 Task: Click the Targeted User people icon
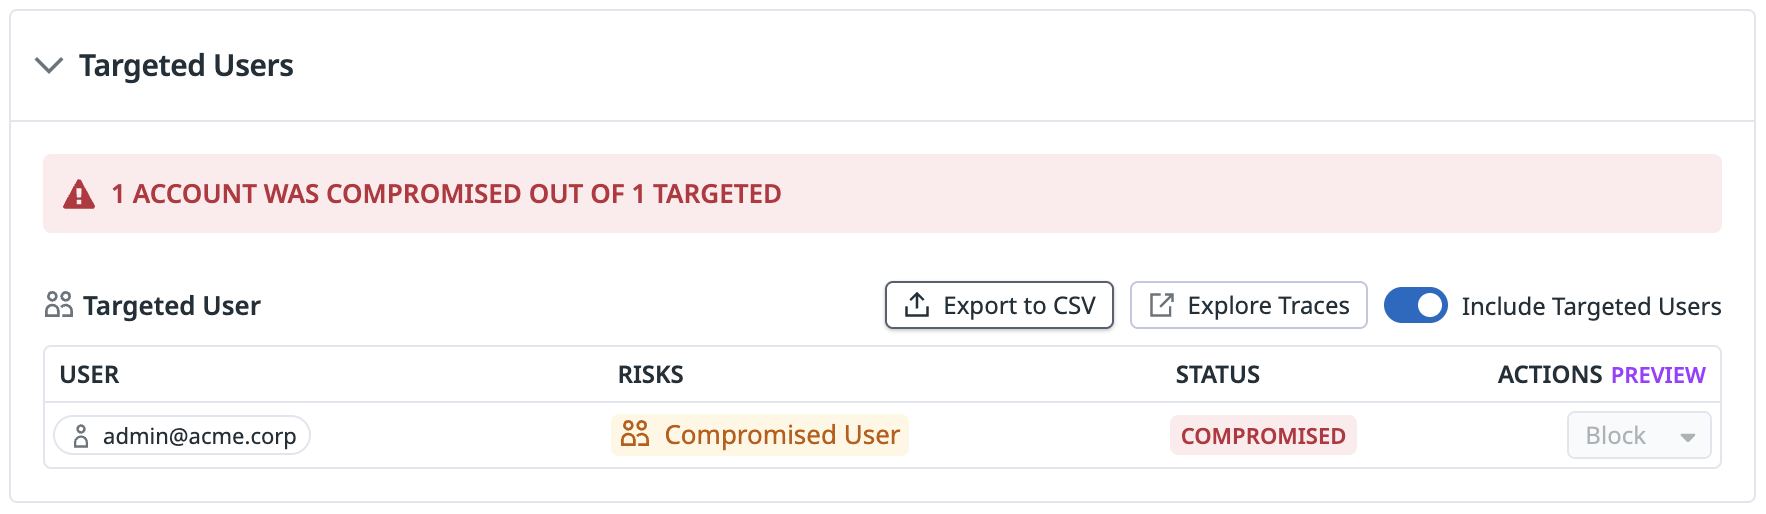pos(59,305)
